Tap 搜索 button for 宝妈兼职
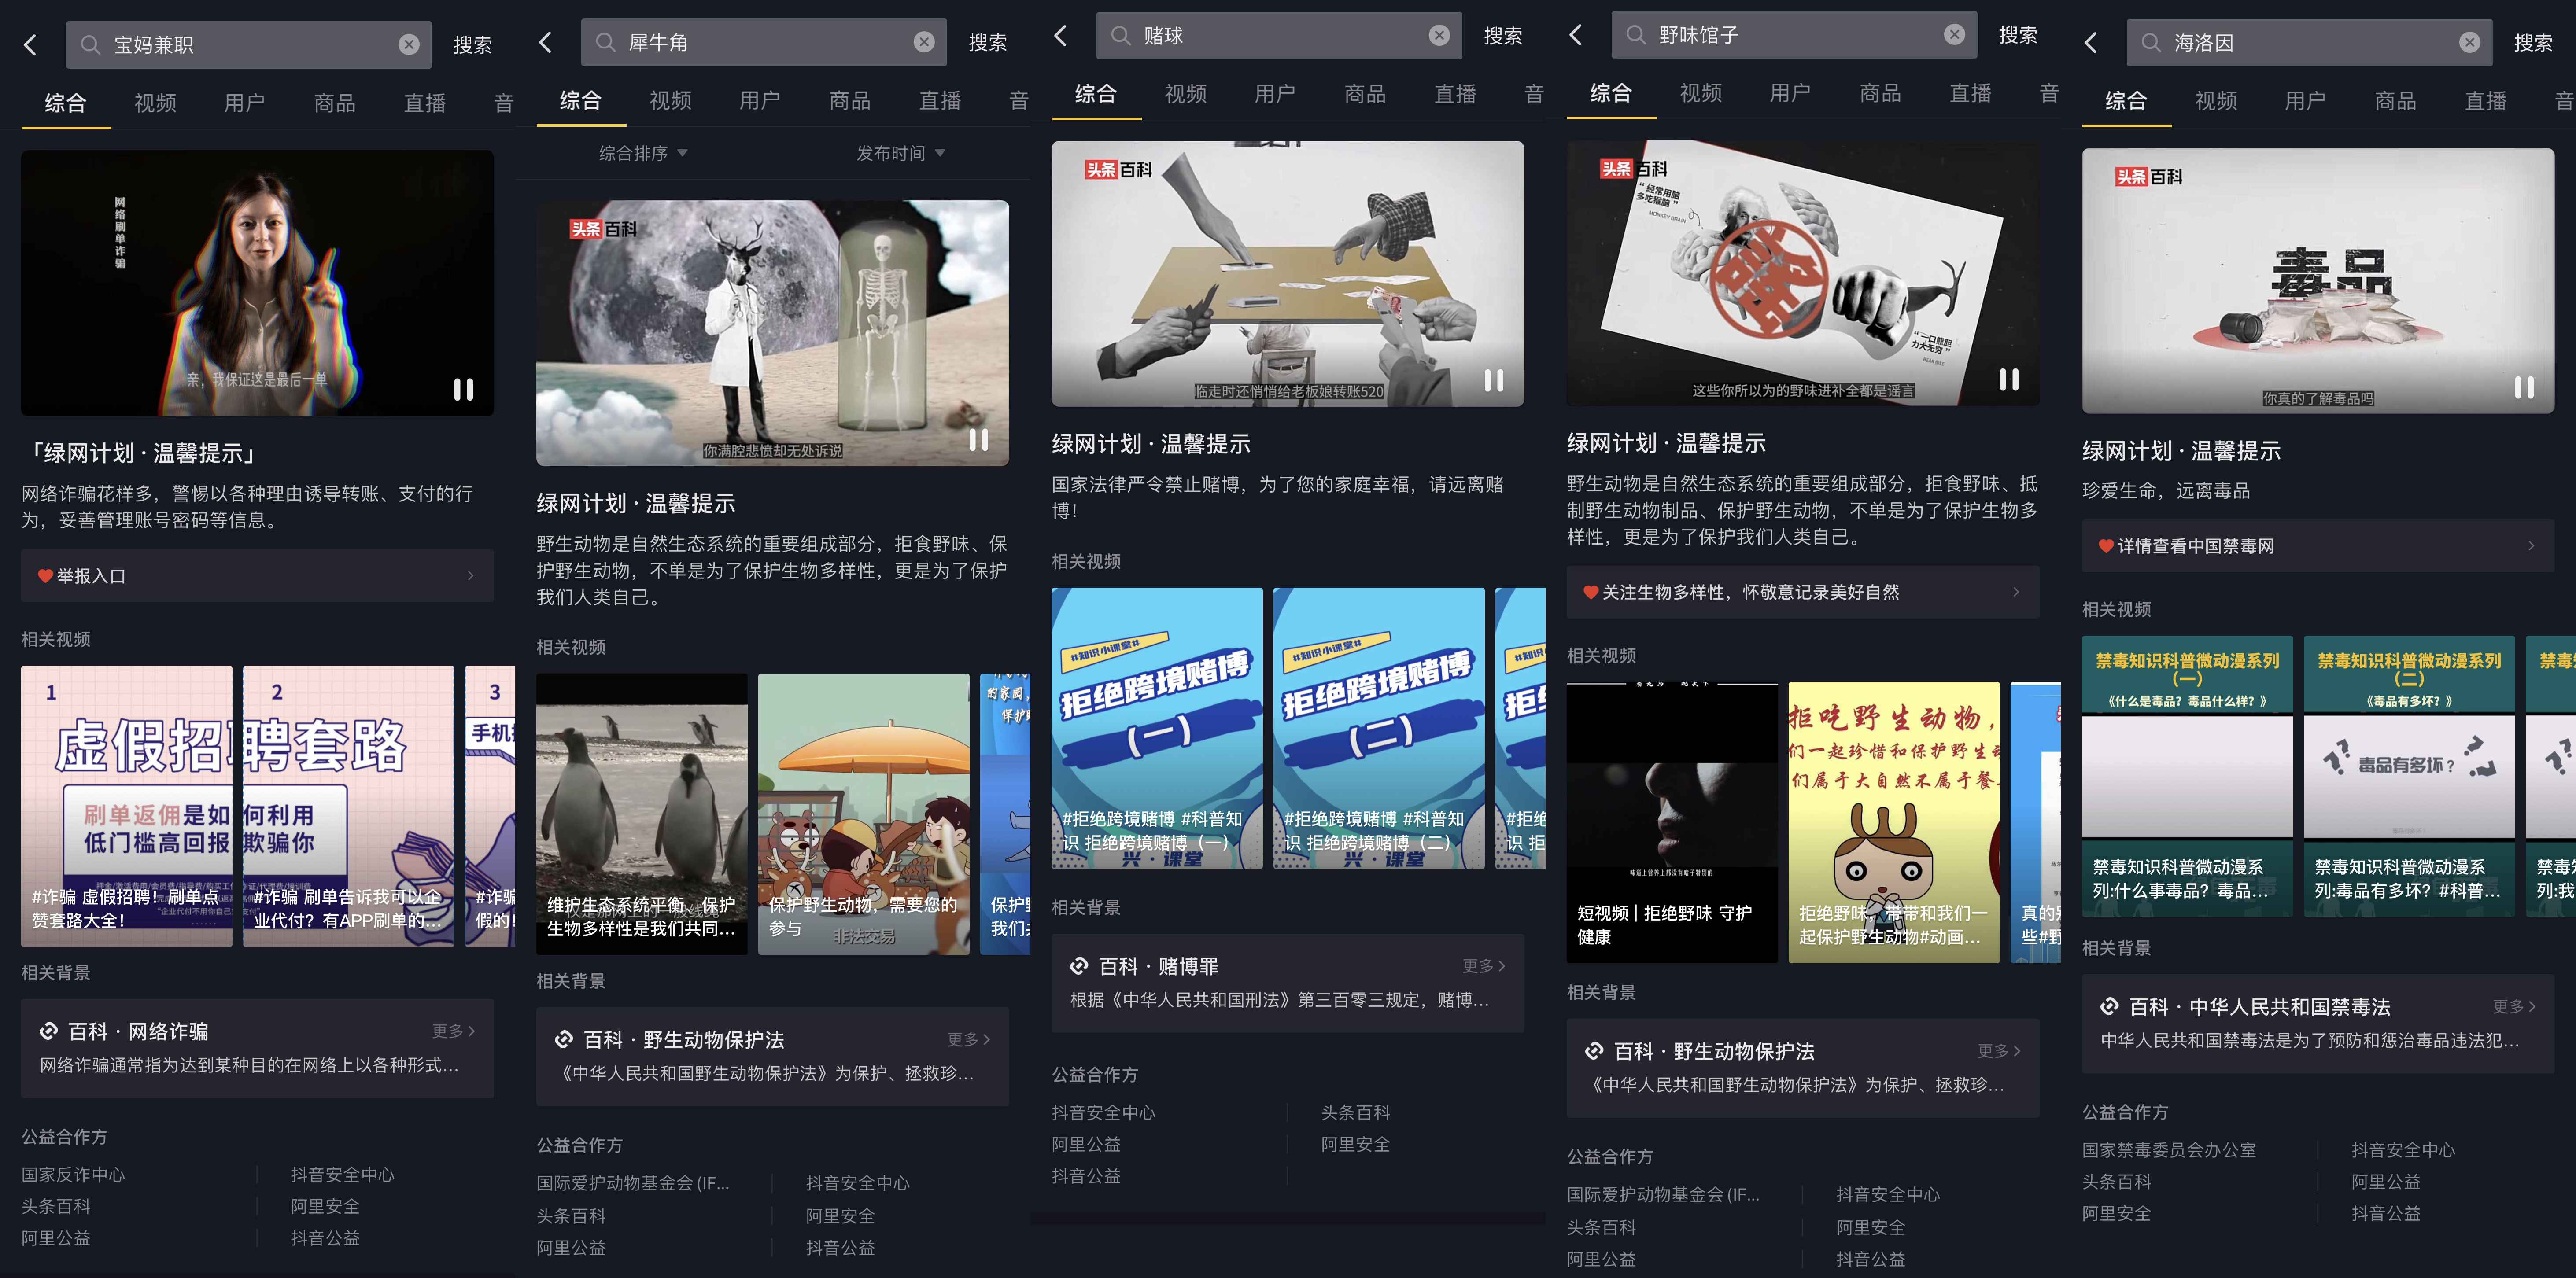 pyautogui.click(x=472, y=45)
